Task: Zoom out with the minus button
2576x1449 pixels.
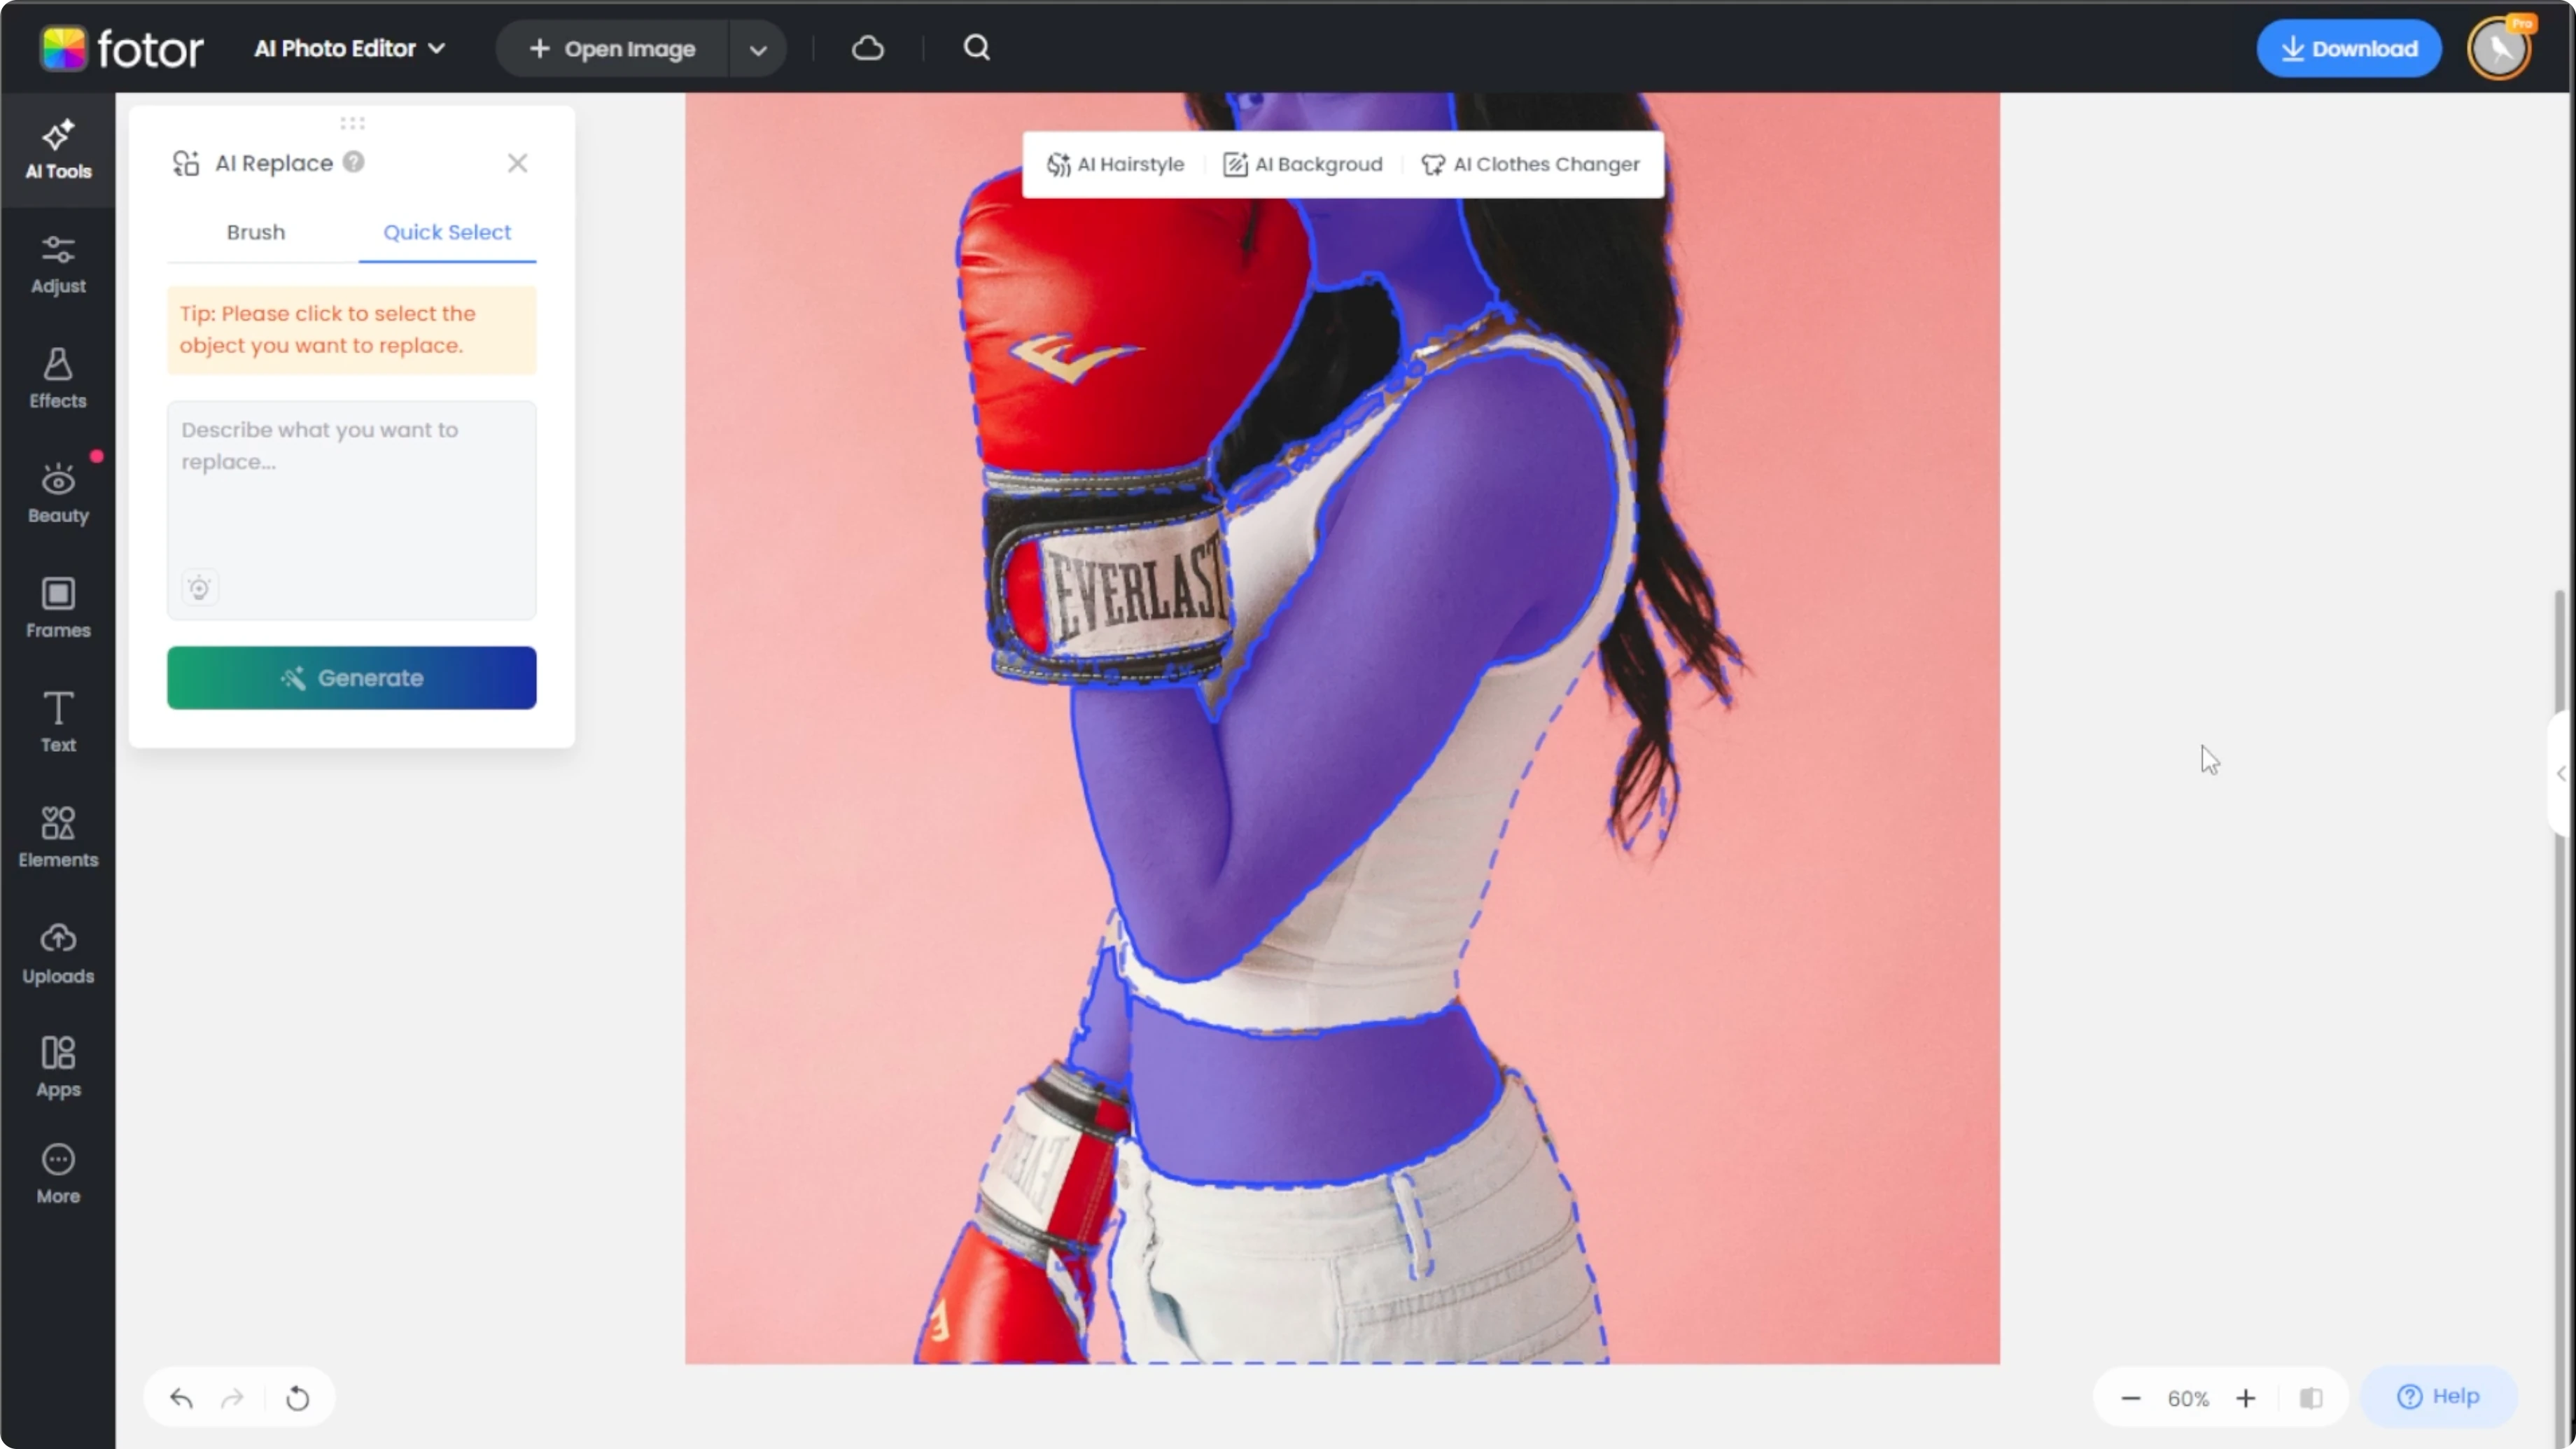Action: tap(2130, 1398)
